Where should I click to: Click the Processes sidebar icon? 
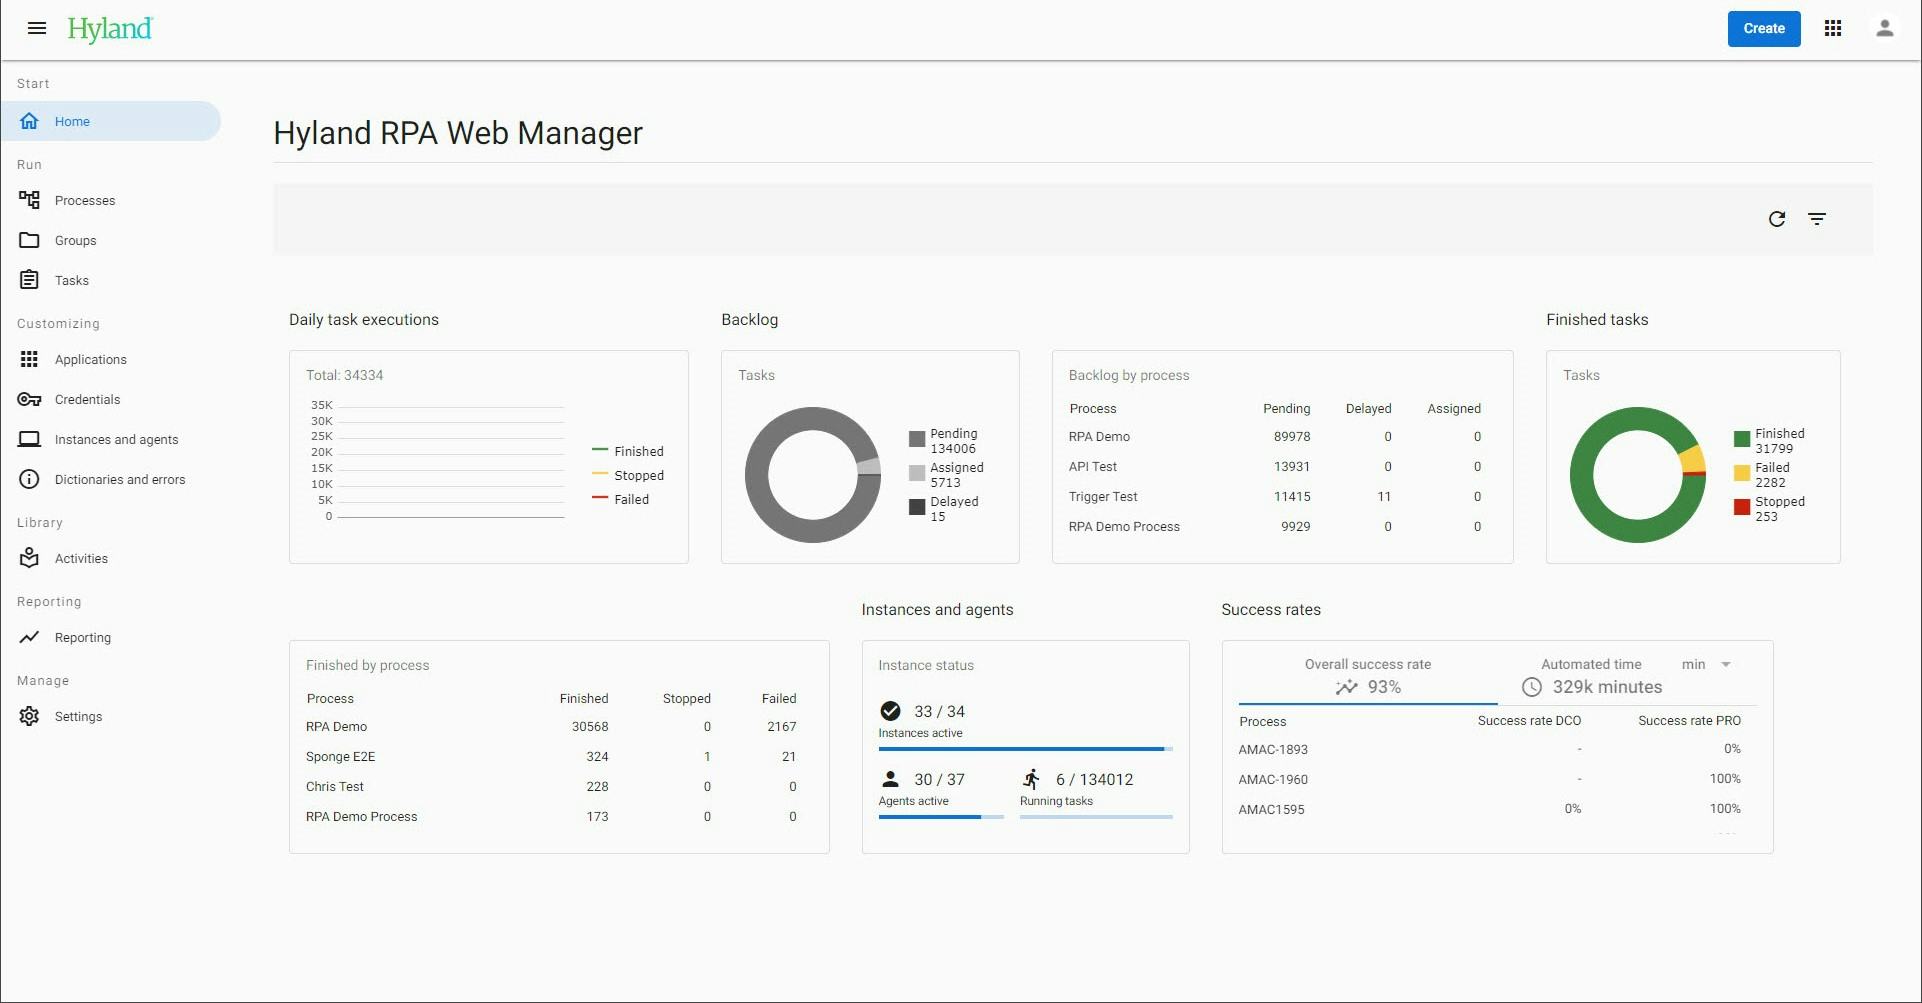coord(29,200)
